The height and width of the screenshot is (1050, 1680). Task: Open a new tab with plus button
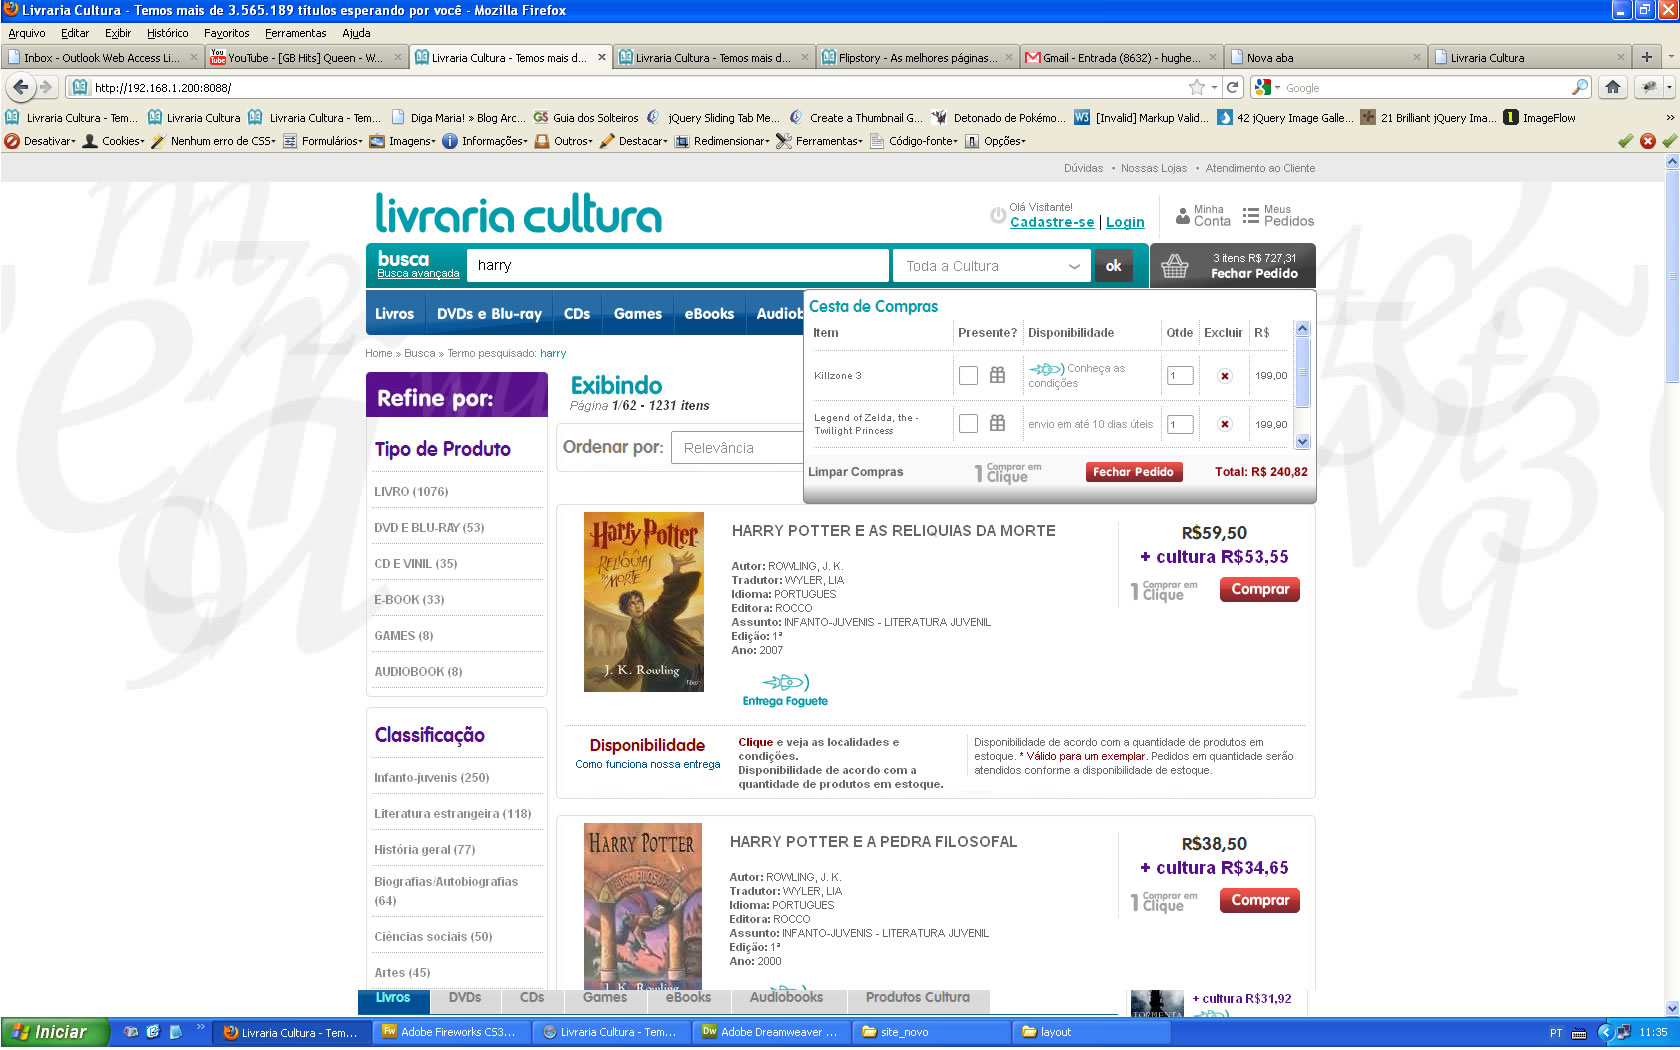[x=1647, y=57]
